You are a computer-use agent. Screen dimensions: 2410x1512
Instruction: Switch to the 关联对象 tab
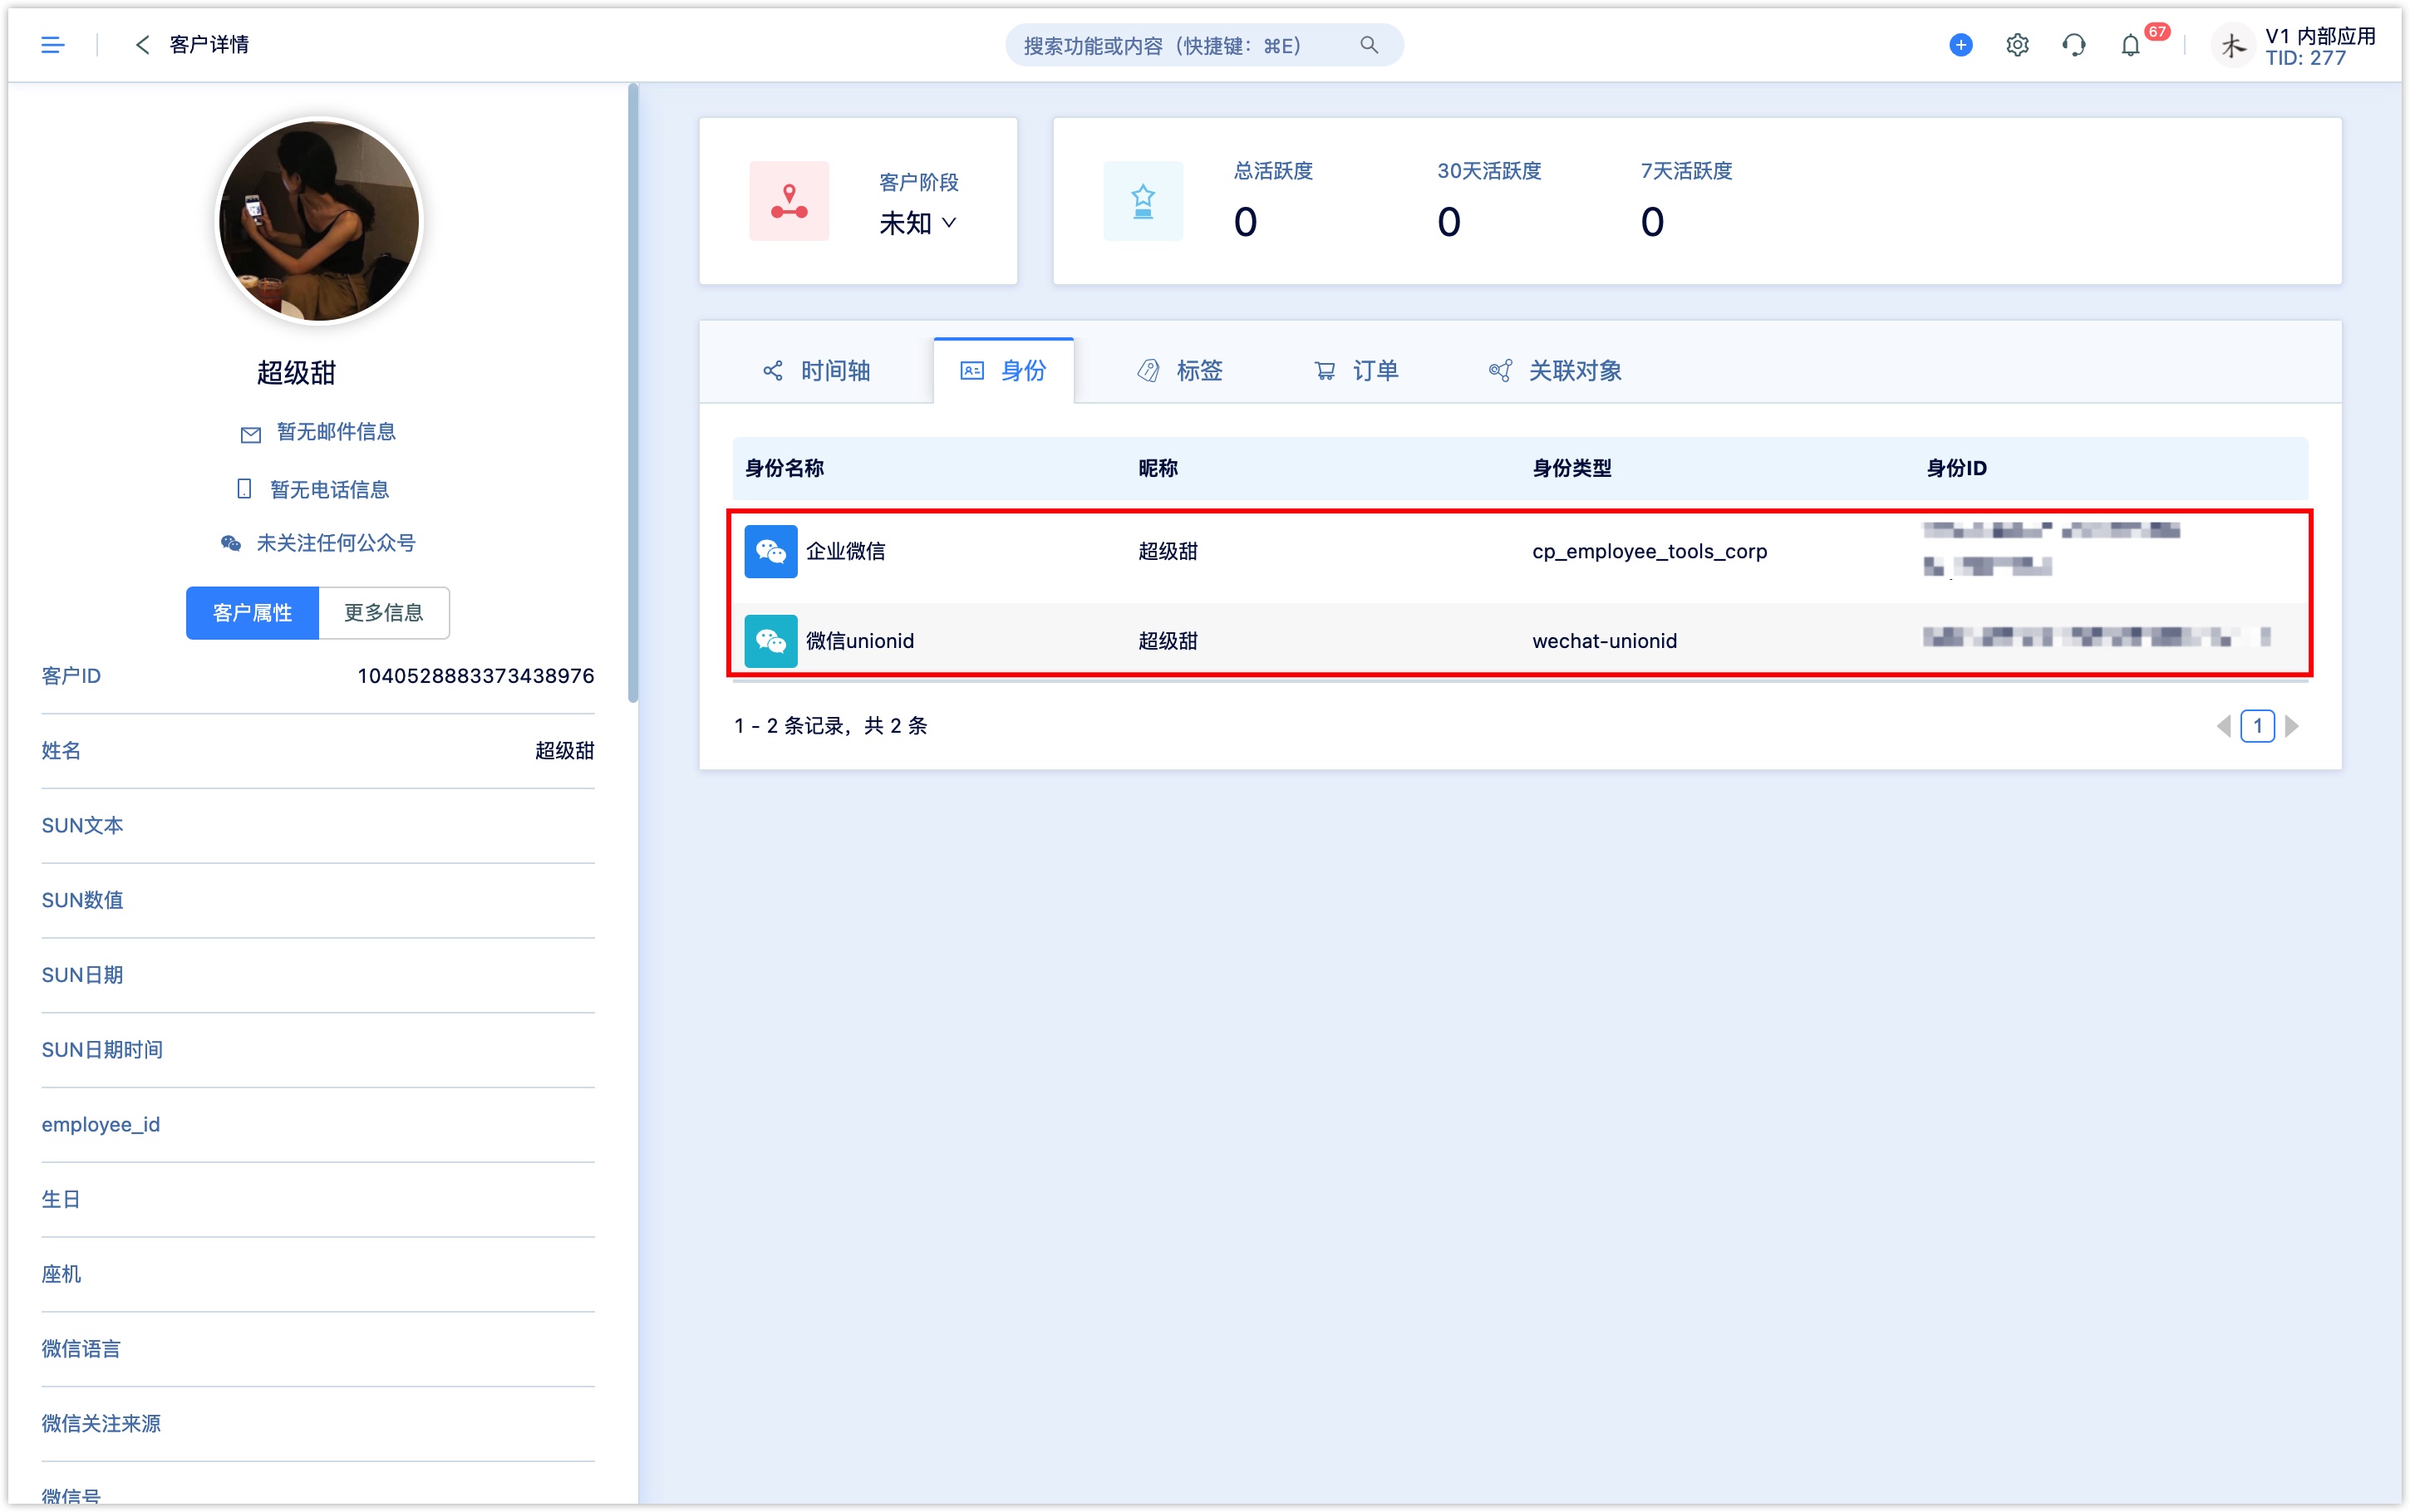(1554, 371)
